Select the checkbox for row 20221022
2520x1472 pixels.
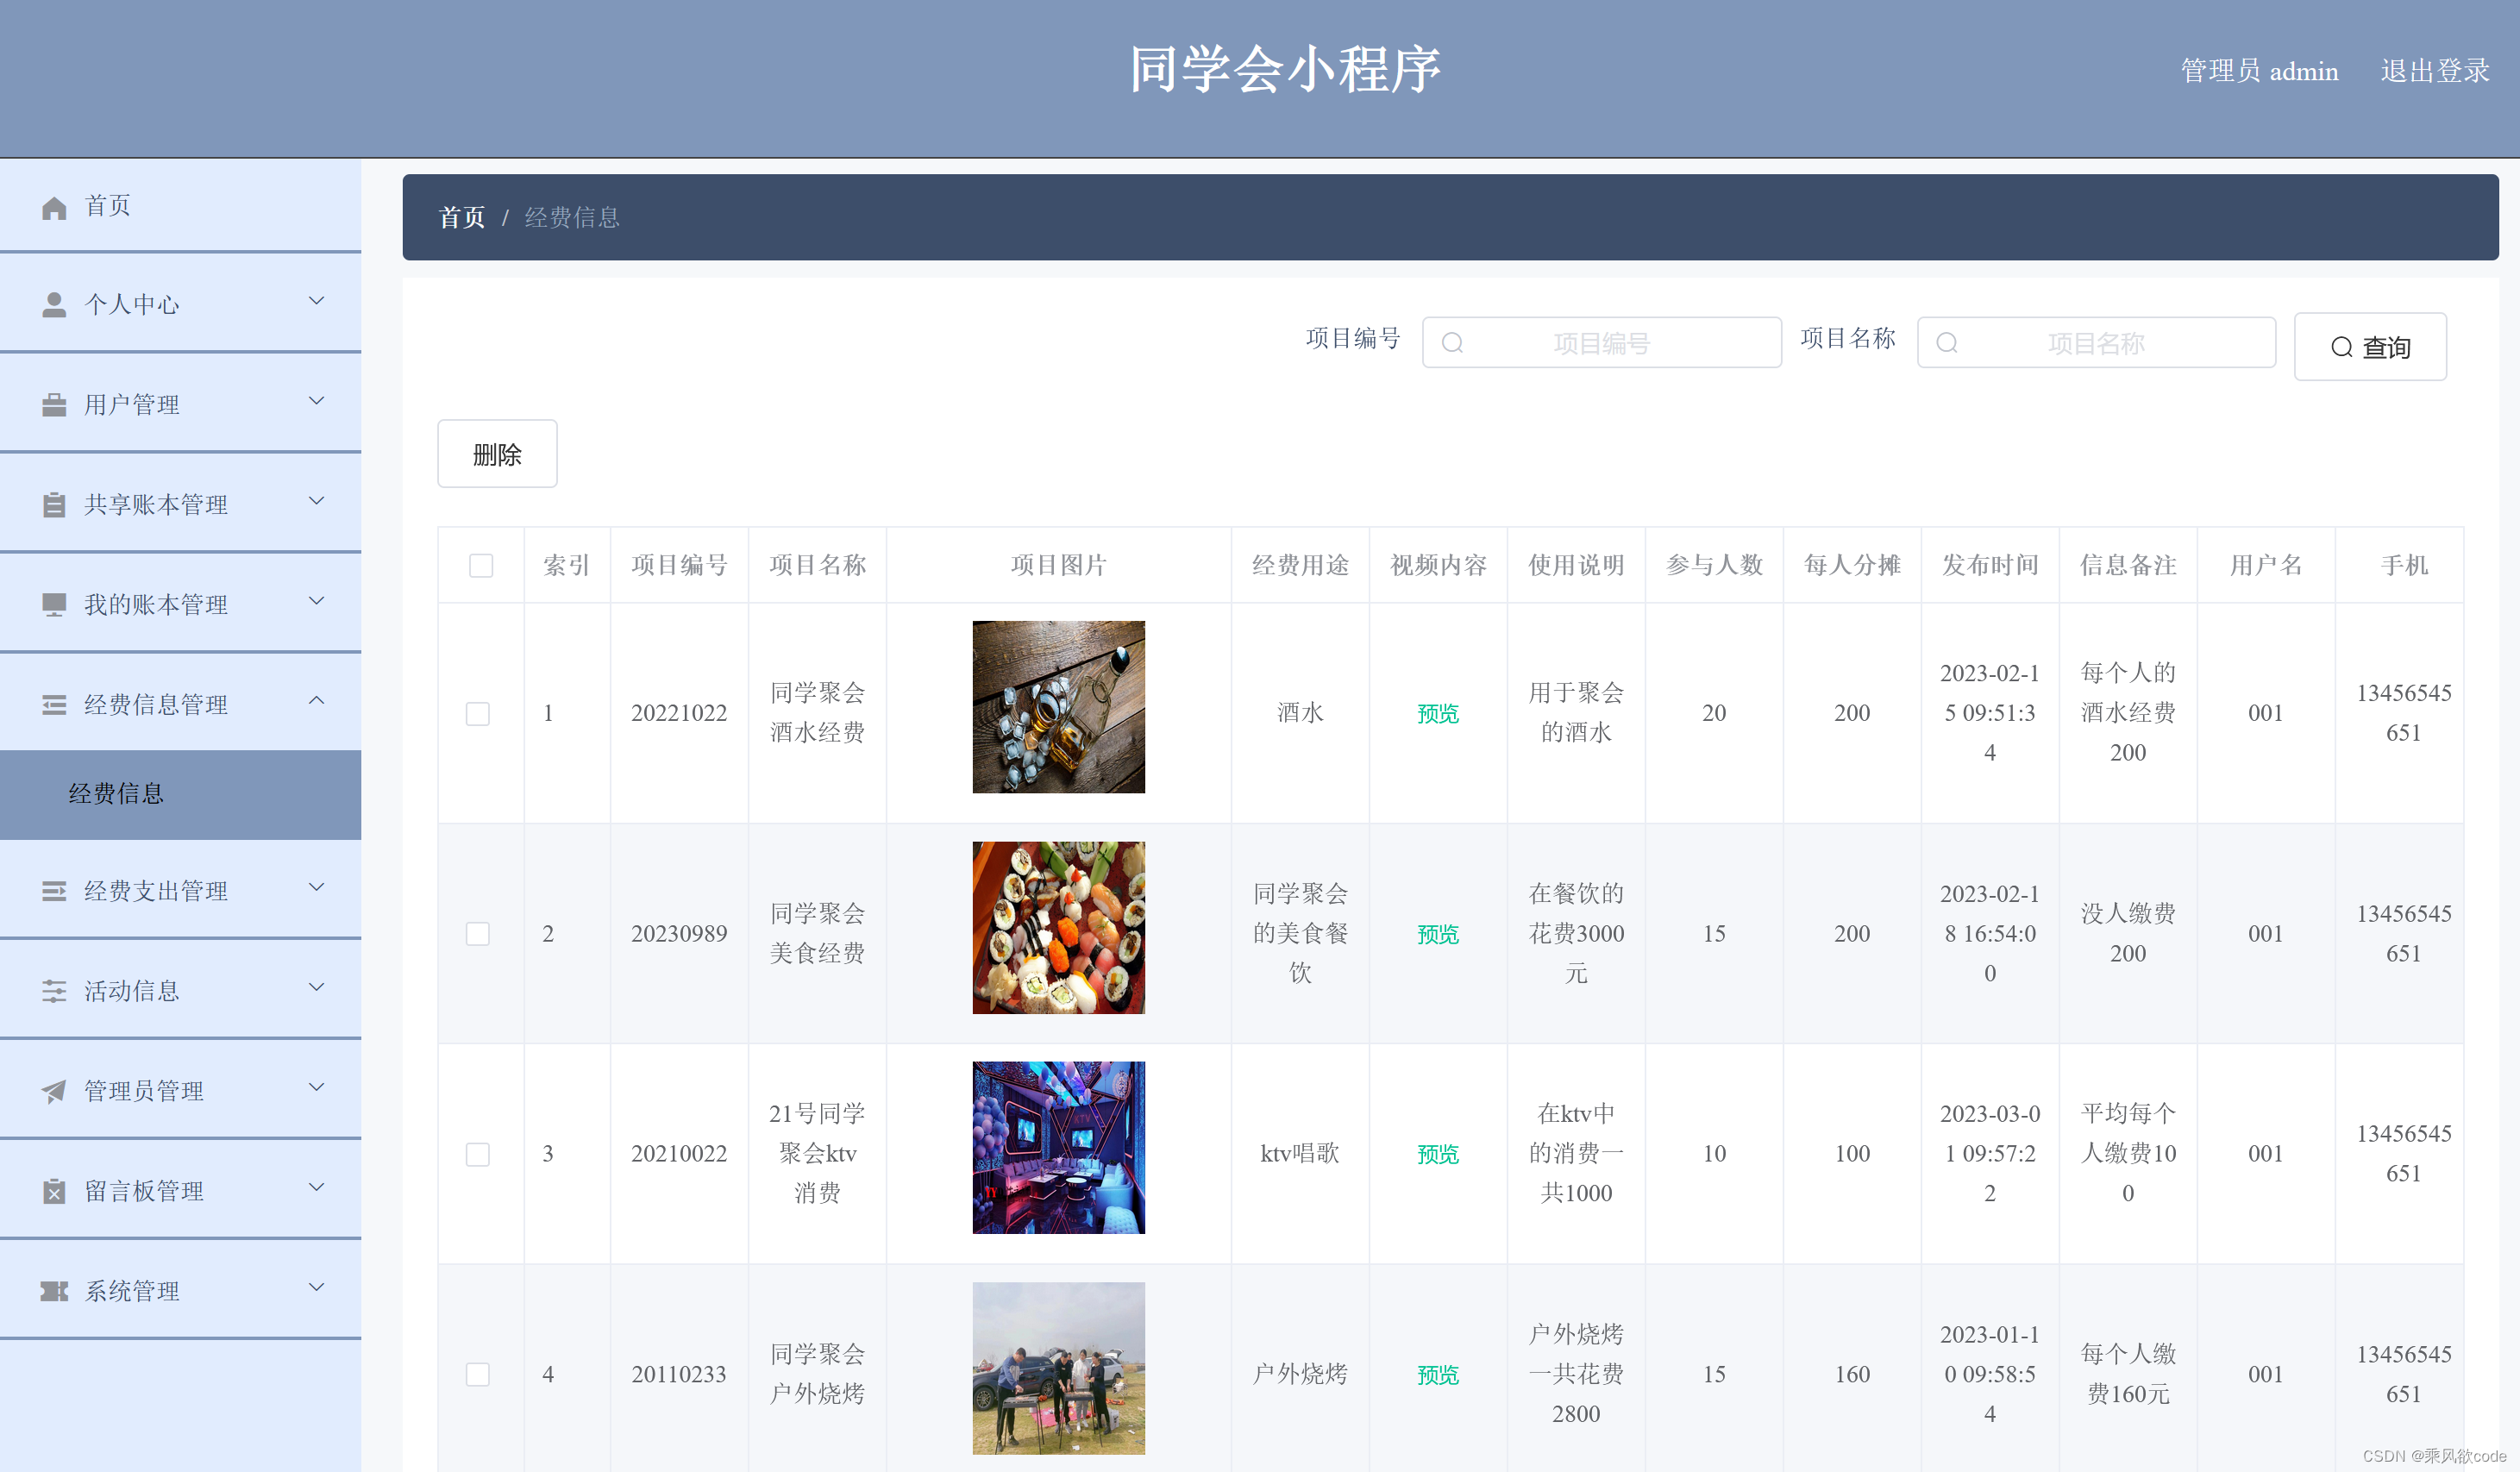[x=478, y=713]
